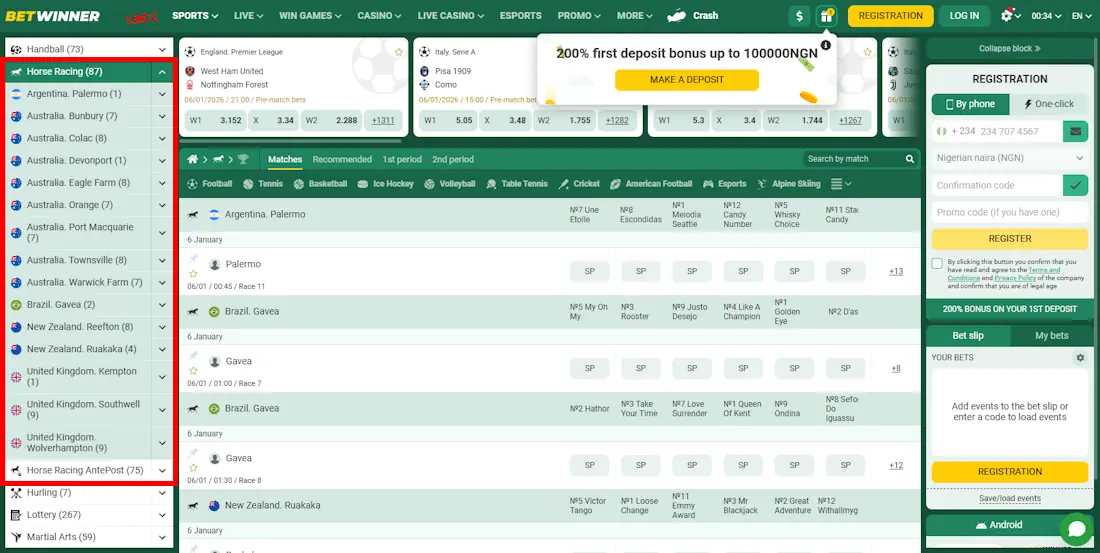Click the info icon on deposit bonus
The image size is (1100, 553).
[x=826, y=45]
